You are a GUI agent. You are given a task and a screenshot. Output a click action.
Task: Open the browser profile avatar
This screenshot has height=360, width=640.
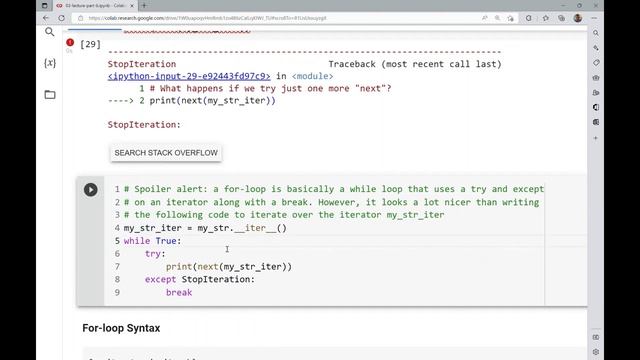point(578,18)
